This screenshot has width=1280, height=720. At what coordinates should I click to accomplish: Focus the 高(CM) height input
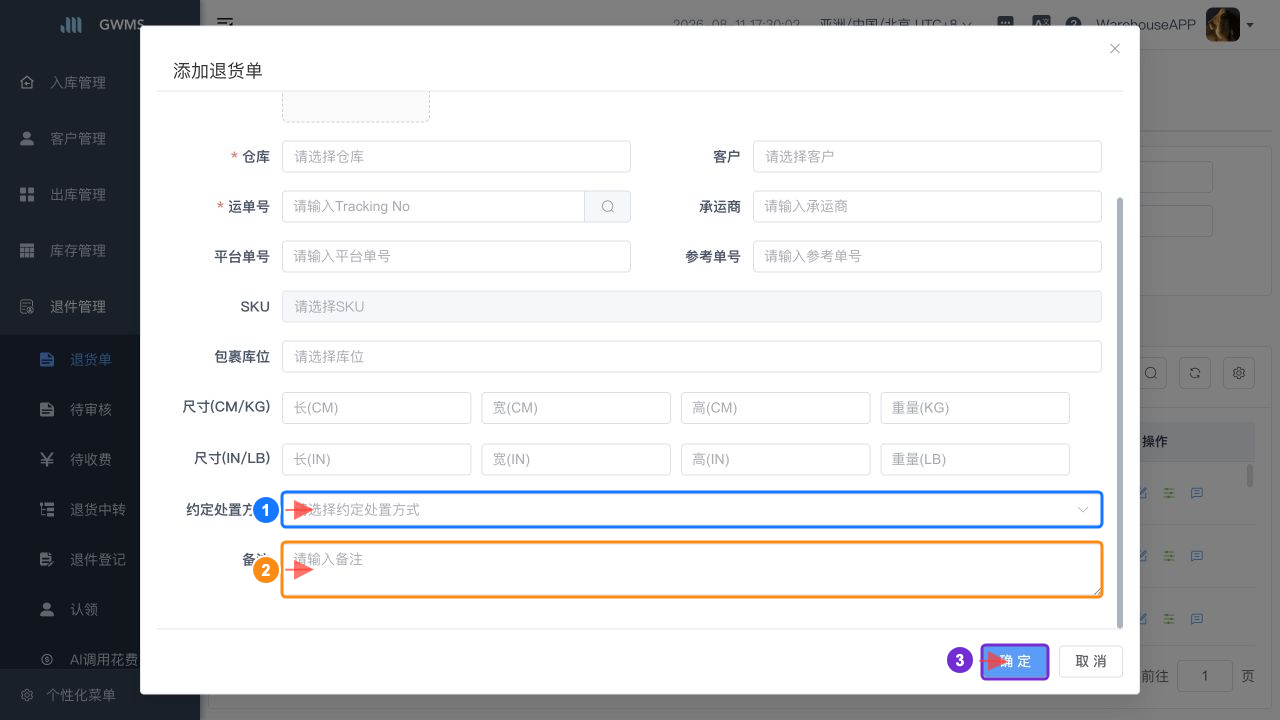(775, 408)
